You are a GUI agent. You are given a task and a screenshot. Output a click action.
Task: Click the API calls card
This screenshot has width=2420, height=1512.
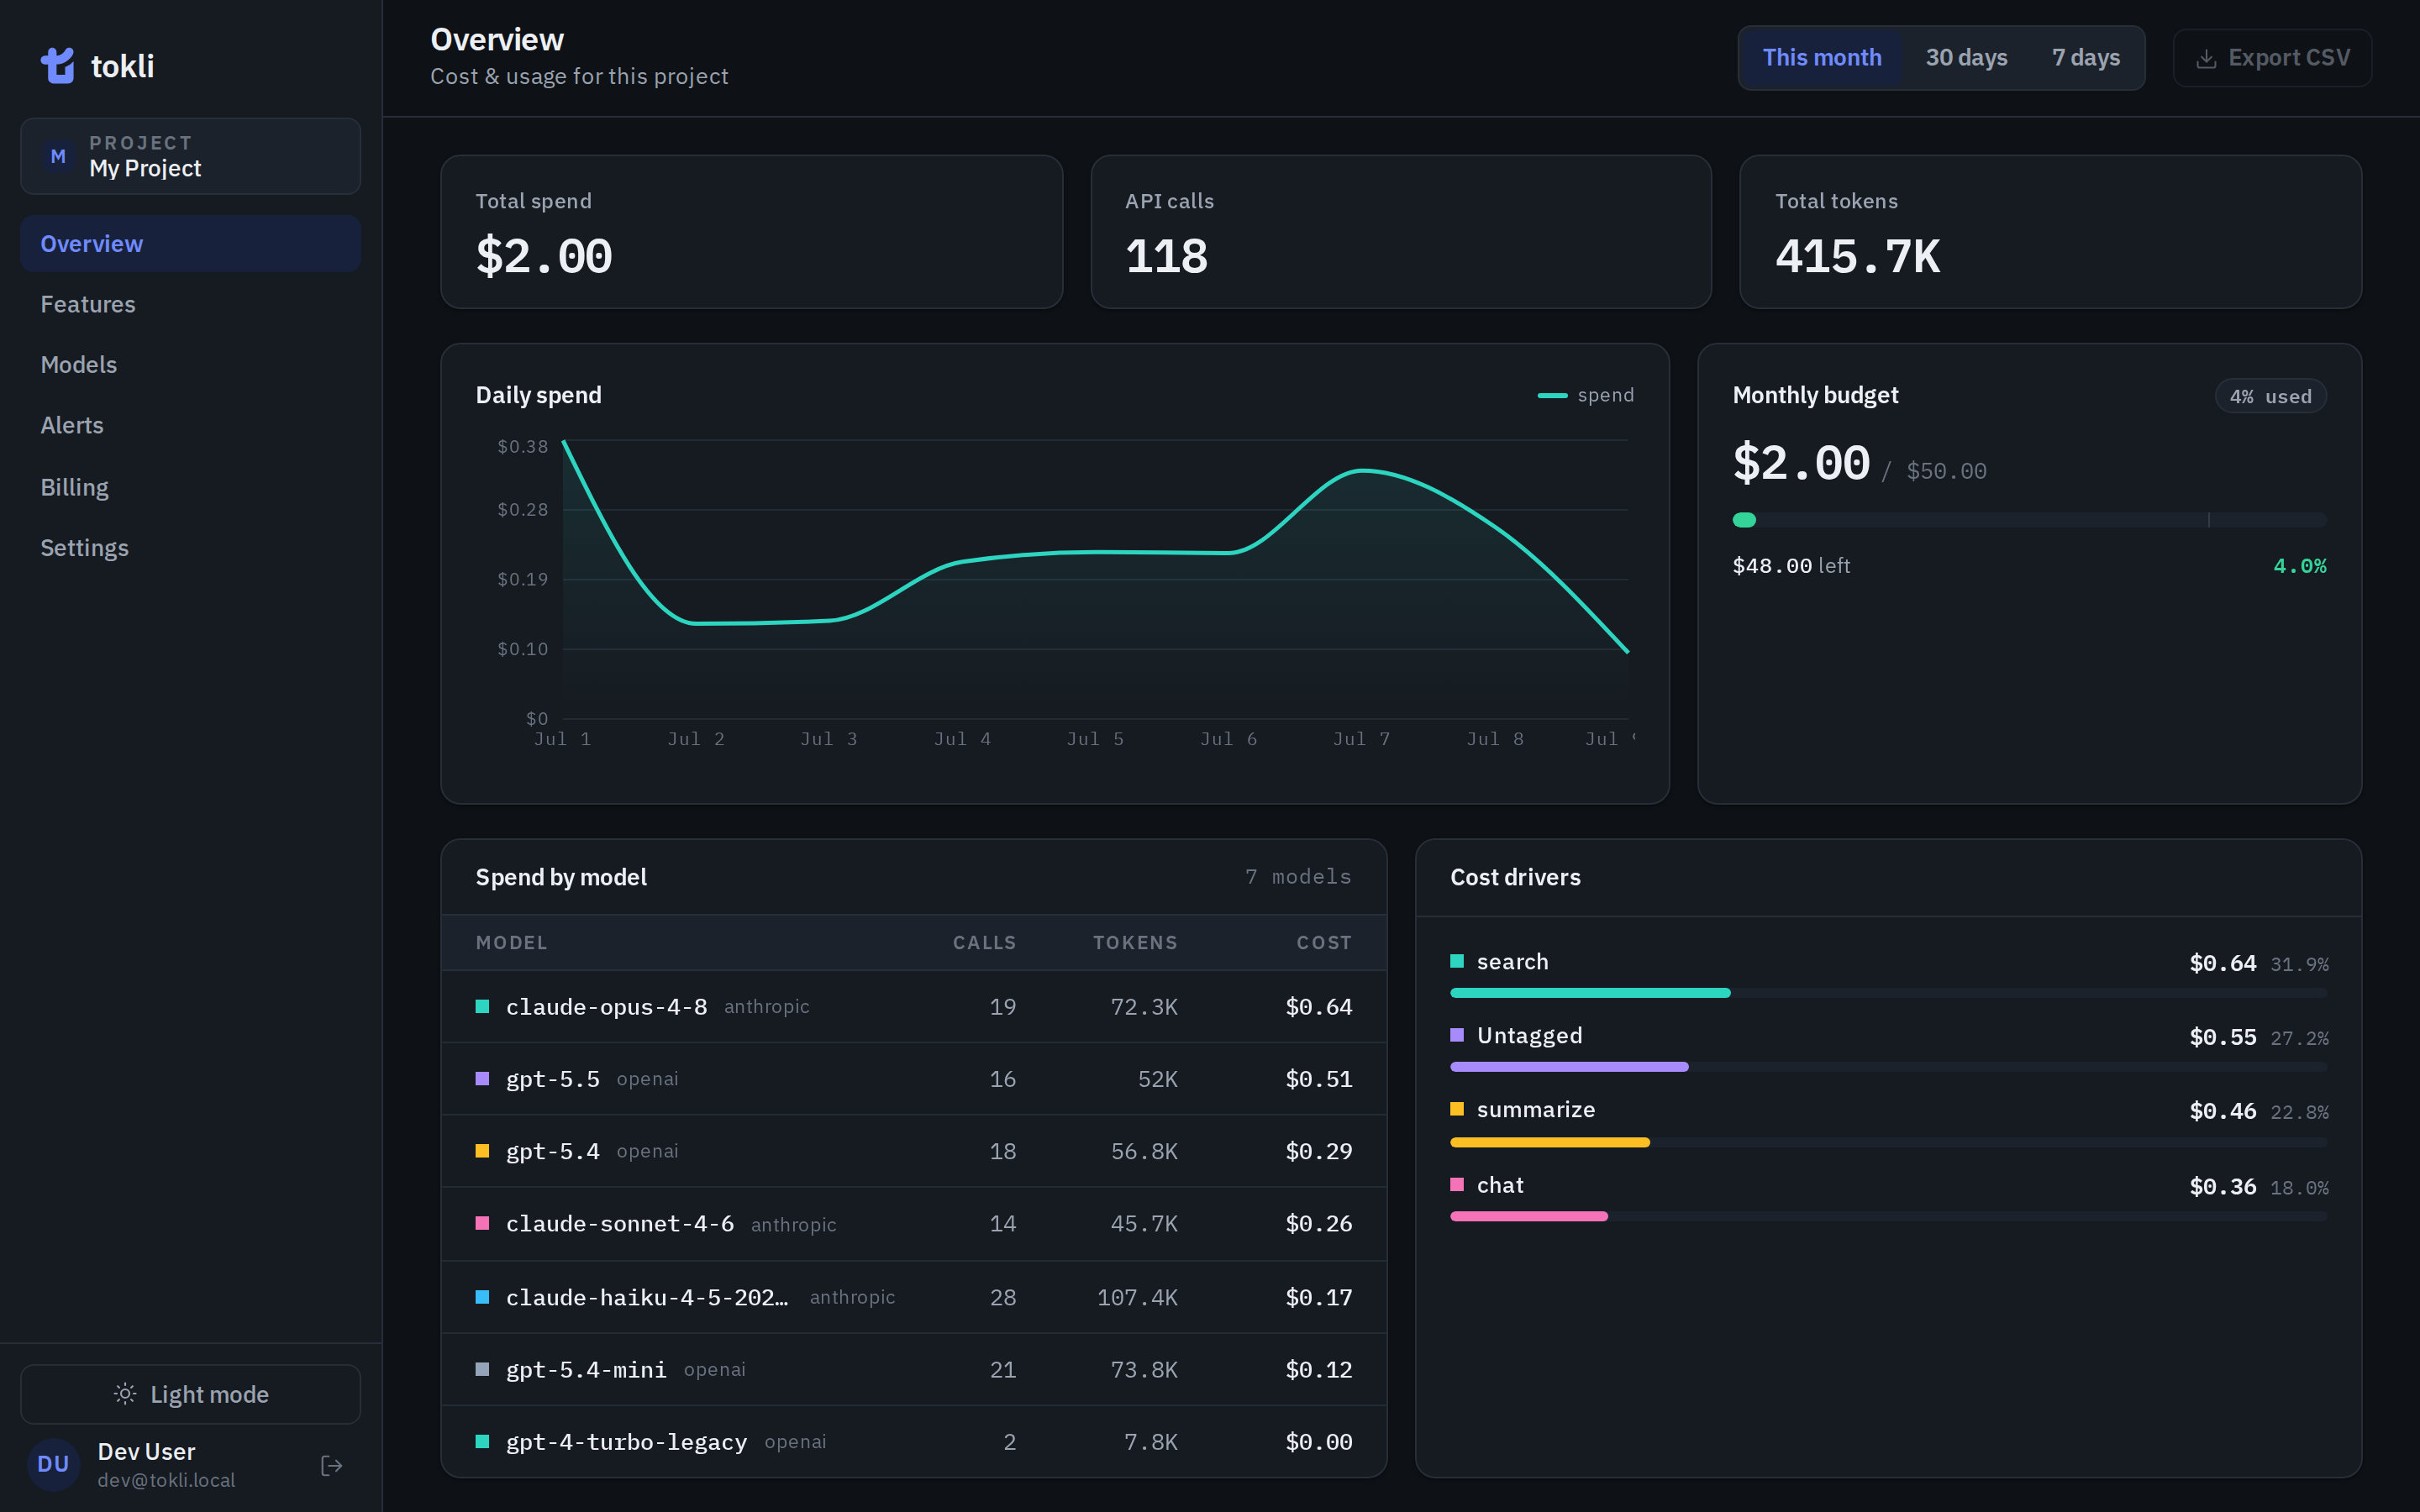[1401, 232]
